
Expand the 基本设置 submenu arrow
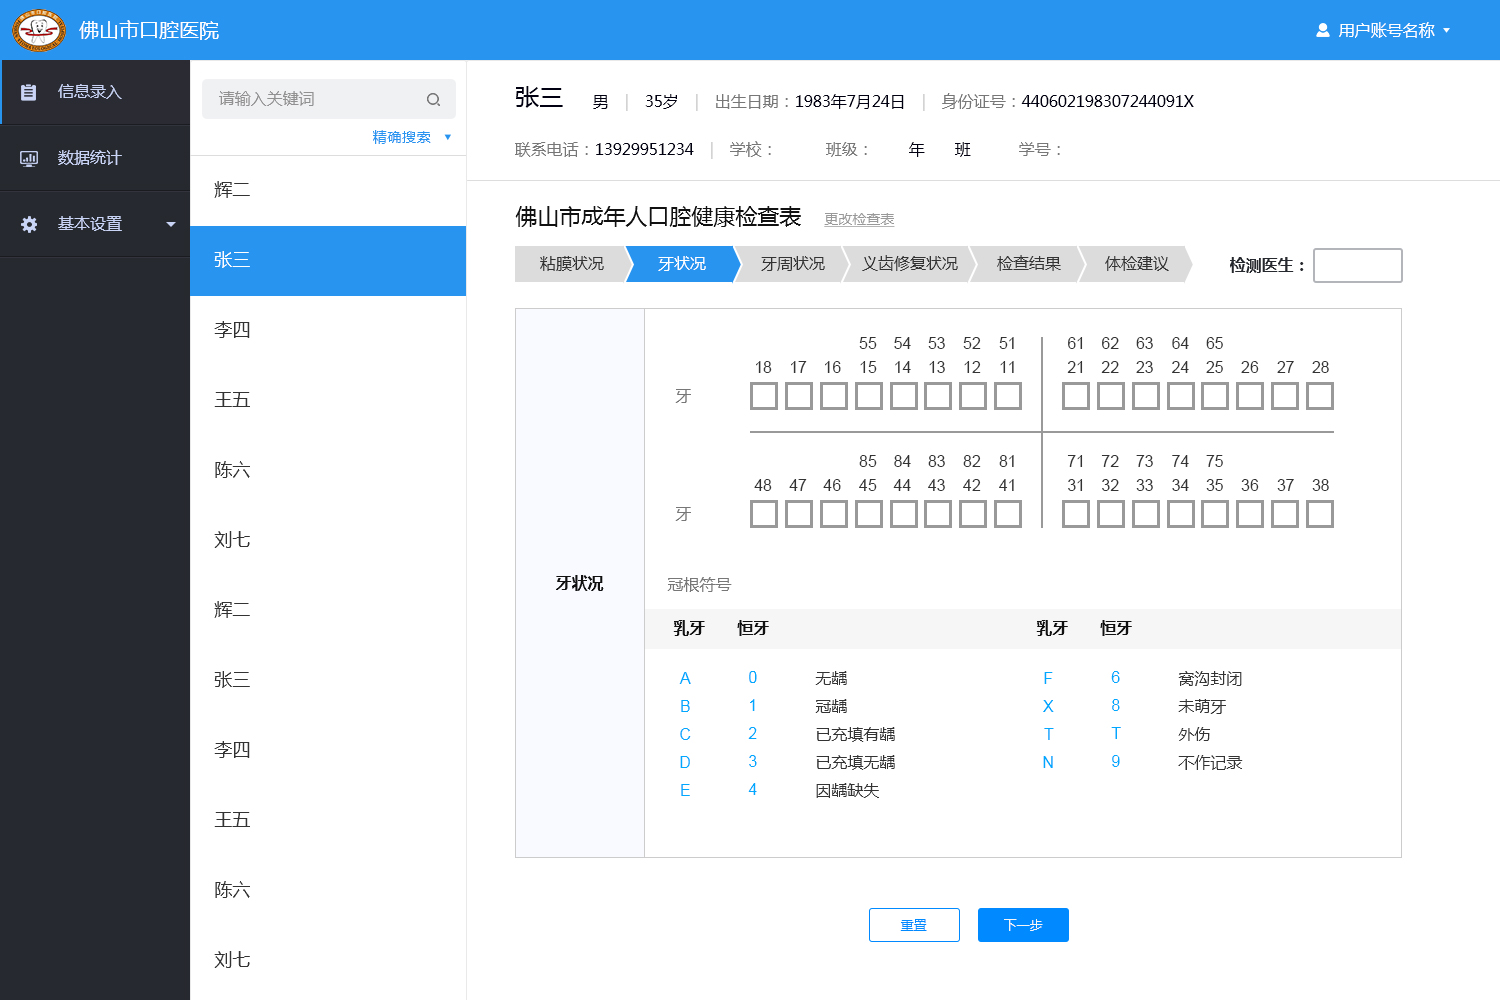(x=171, y=224)
